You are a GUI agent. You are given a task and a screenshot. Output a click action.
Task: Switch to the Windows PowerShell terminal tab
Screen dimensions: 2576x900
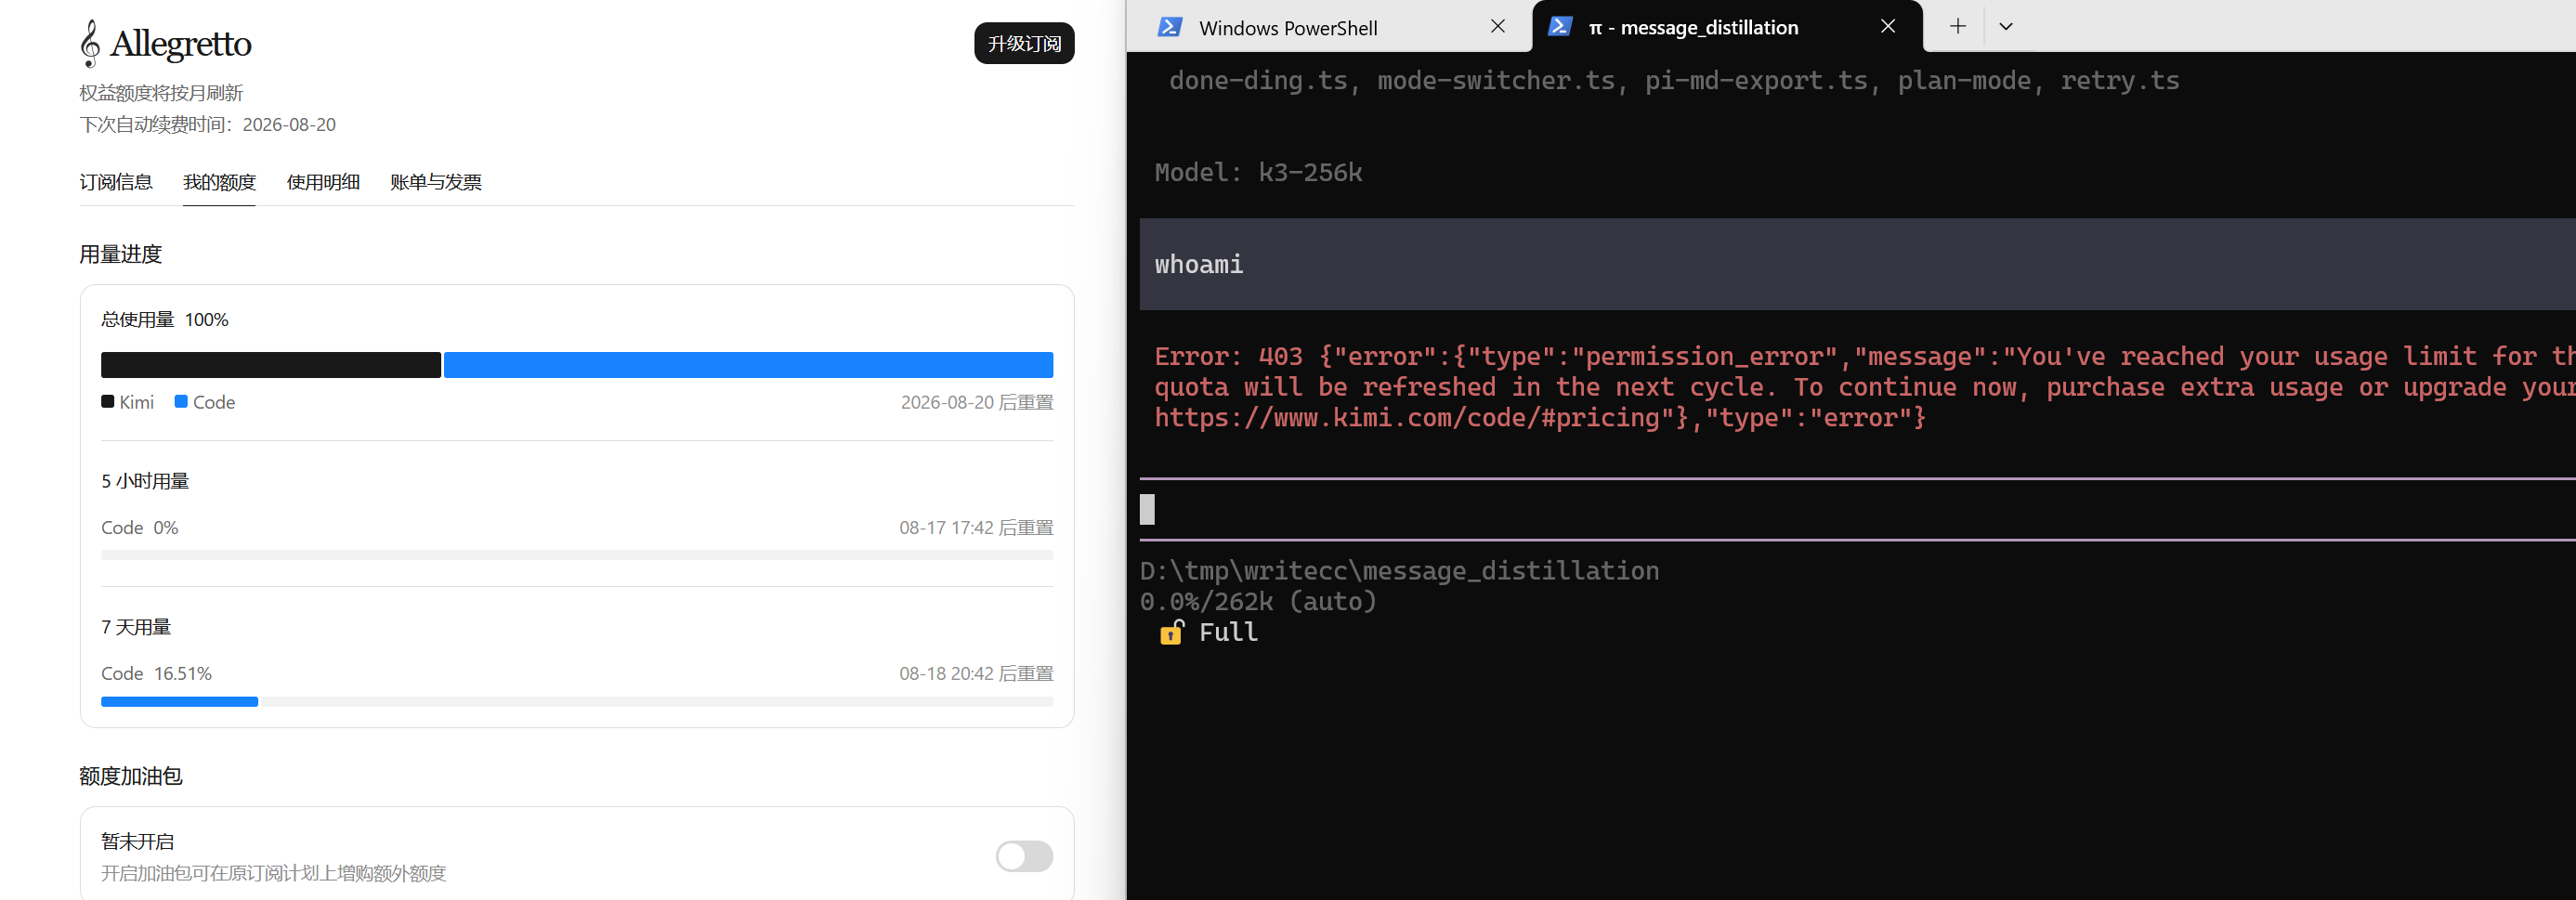pos(1329,27)
